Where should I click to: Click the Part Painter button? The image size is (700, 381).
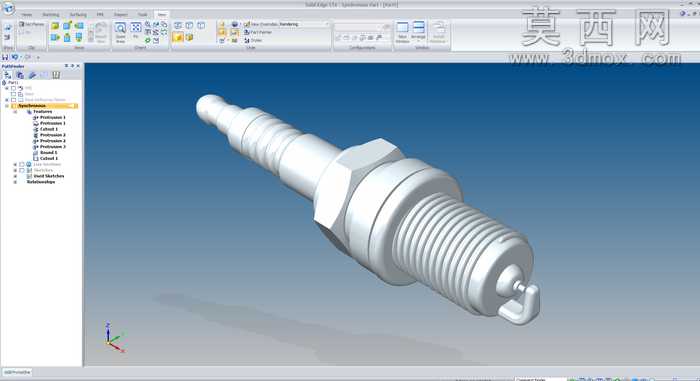(258, 32)
